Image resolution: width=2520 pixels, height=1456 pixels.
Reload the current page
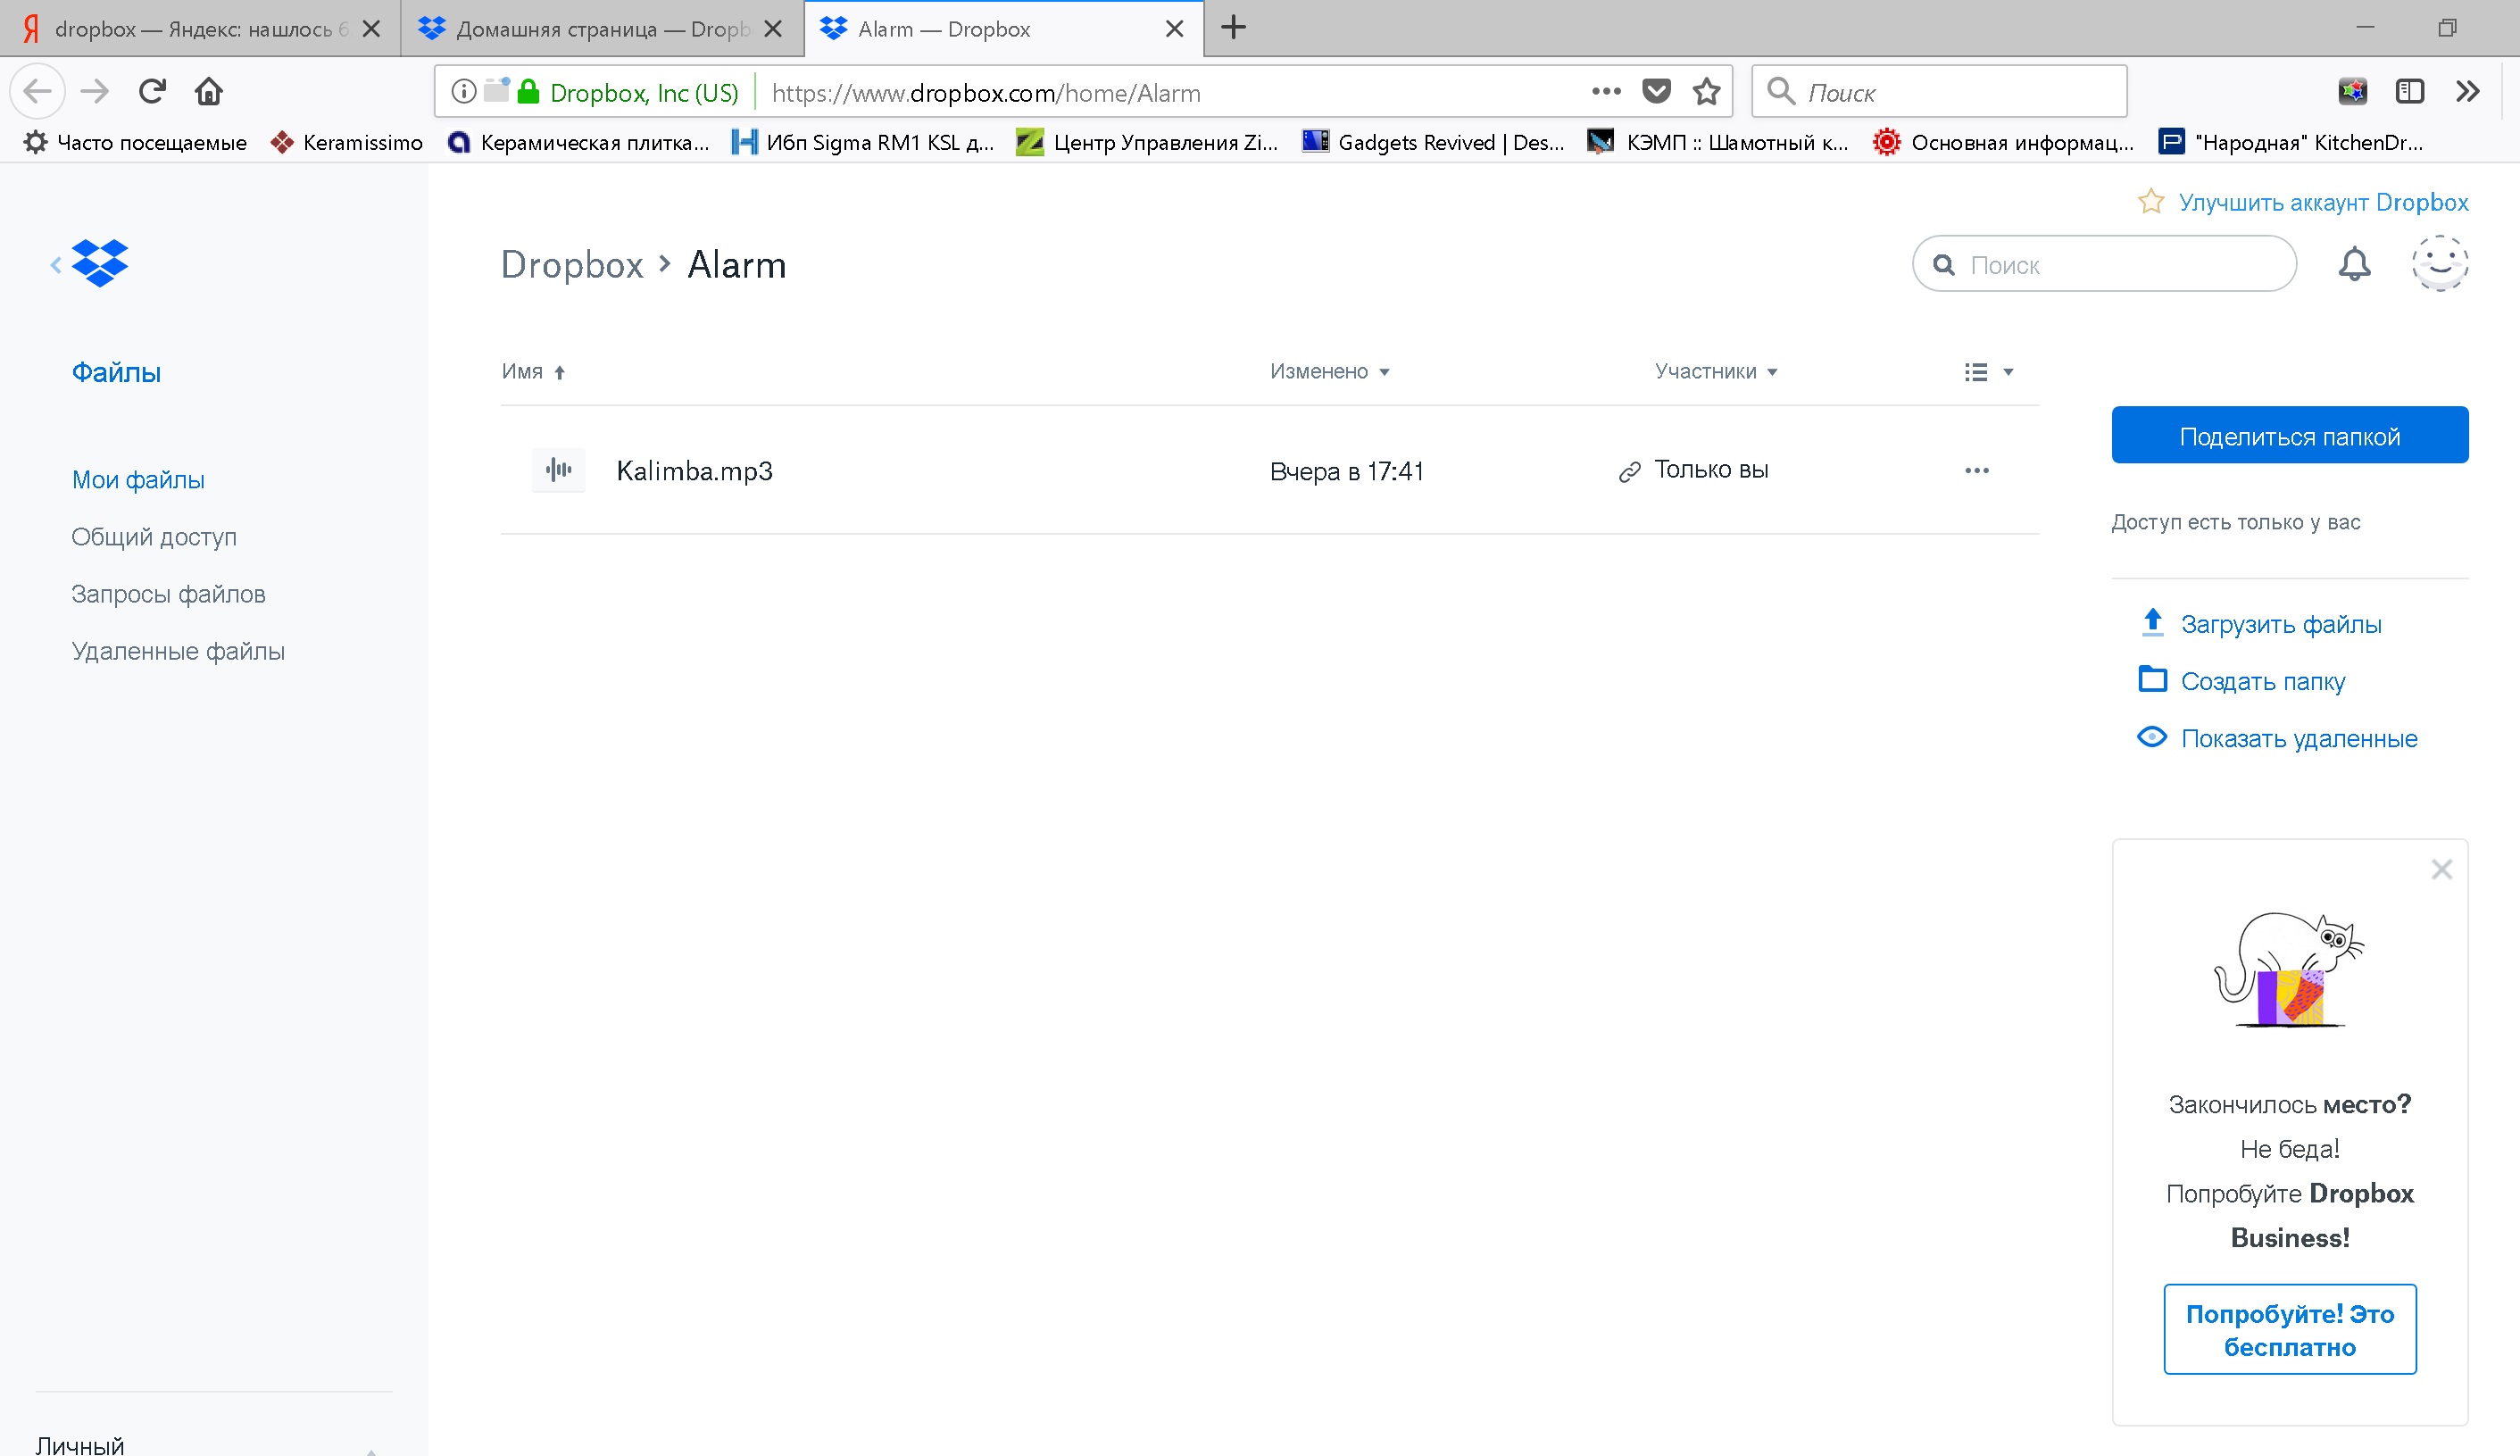(152, 92)
